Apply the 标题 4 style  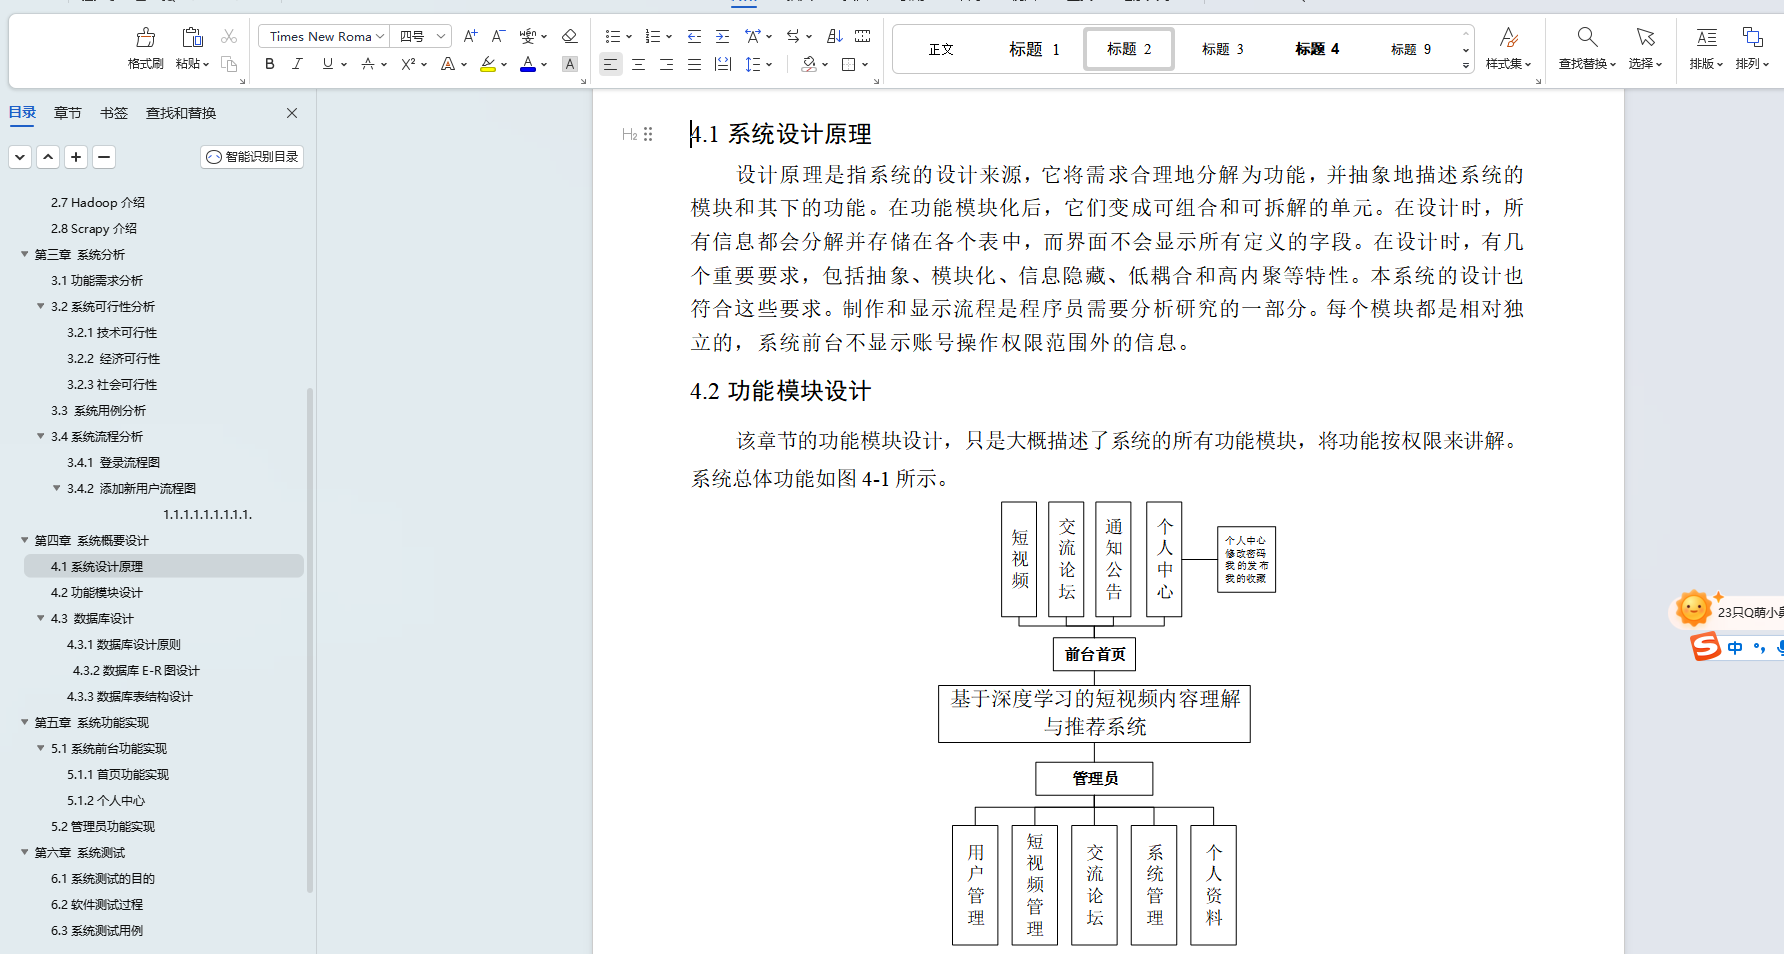(x=1317, y=49)
